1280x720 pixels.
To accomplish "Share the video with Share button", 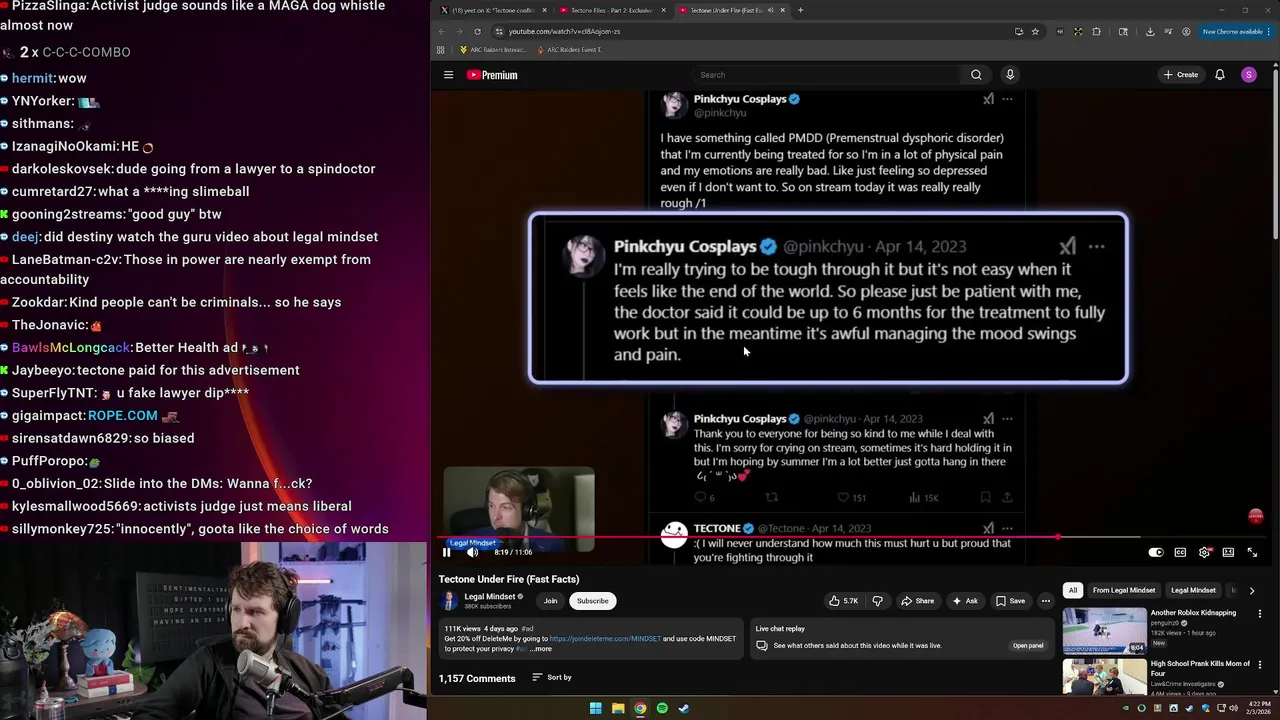I will click(917, 601).
